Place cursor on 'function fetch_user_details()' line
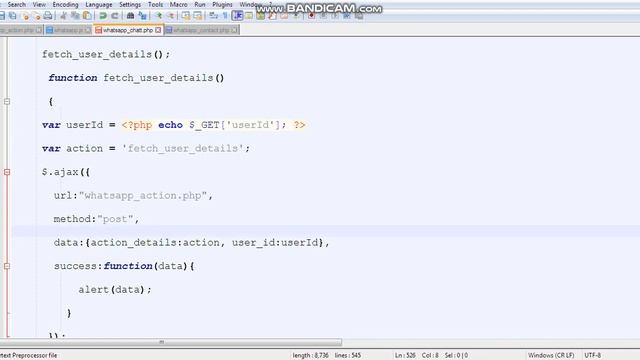Viewport: 640px width, 360px height. (x=136, y=78)
